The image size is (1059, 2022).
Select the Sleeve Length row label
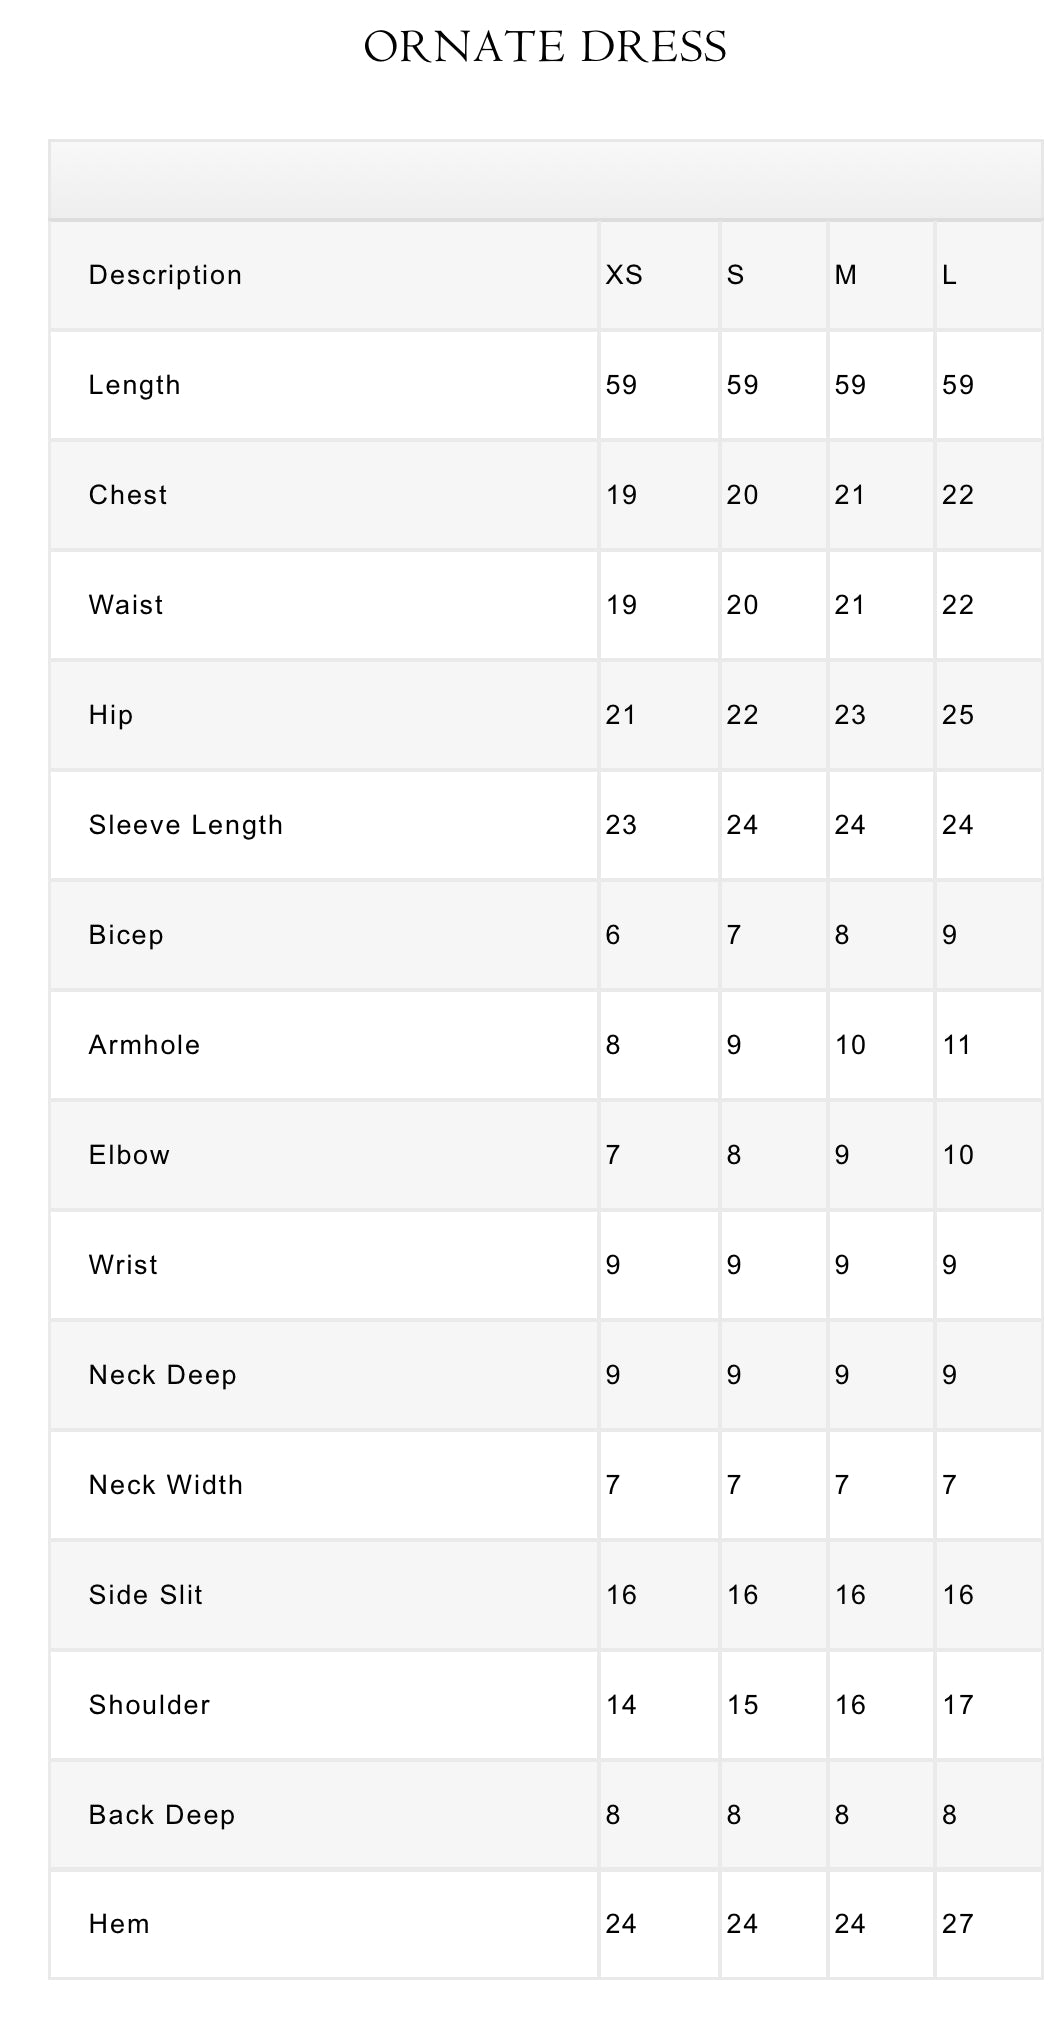pos(186,825)
